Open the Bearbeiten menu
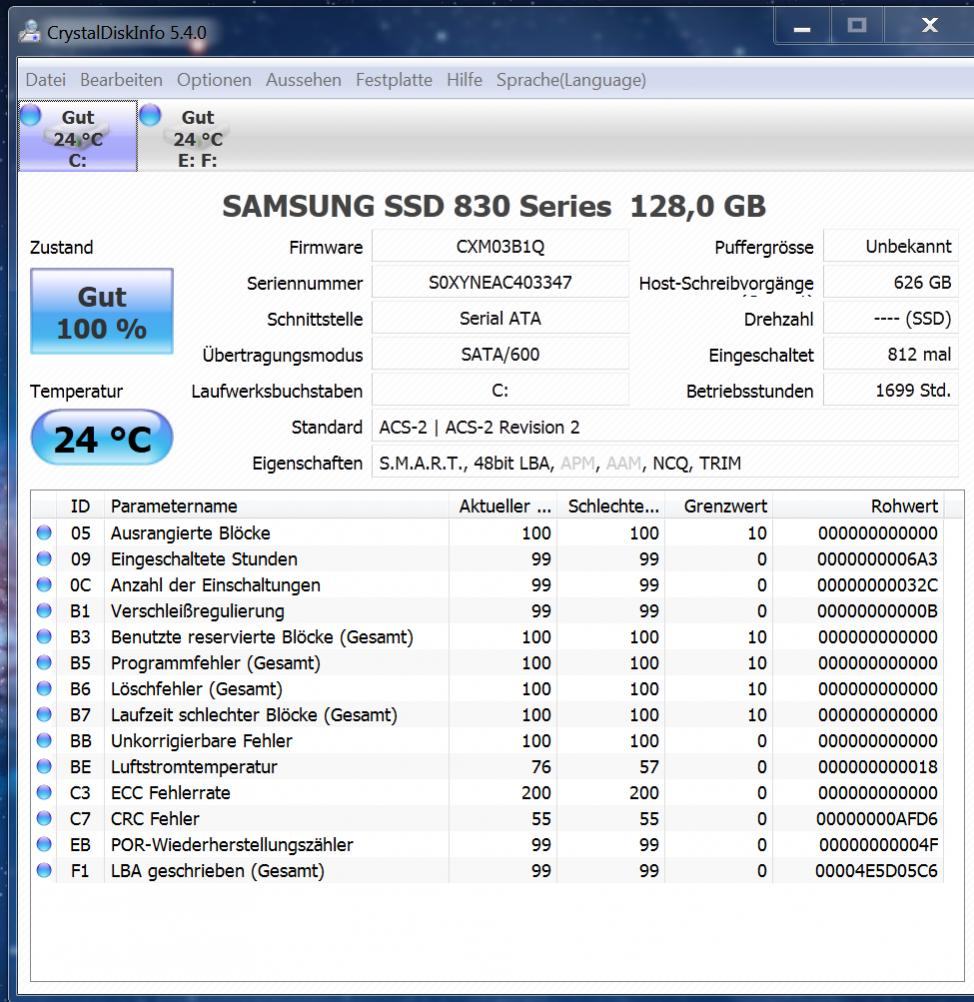This screenshot has height=1002, width=974. tap(121, 80)
